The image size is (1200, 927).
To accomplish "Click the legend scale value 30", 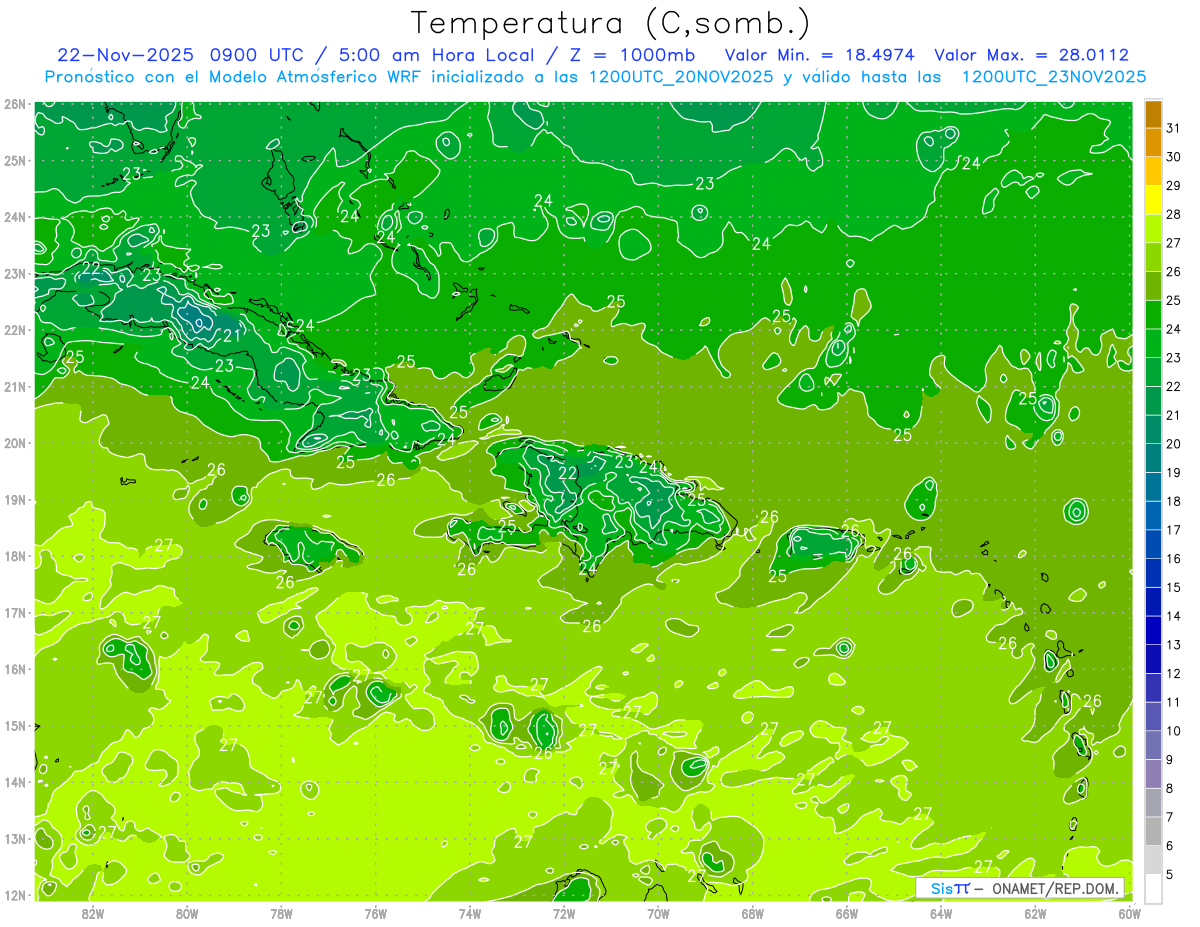I will pos(1173,157).
